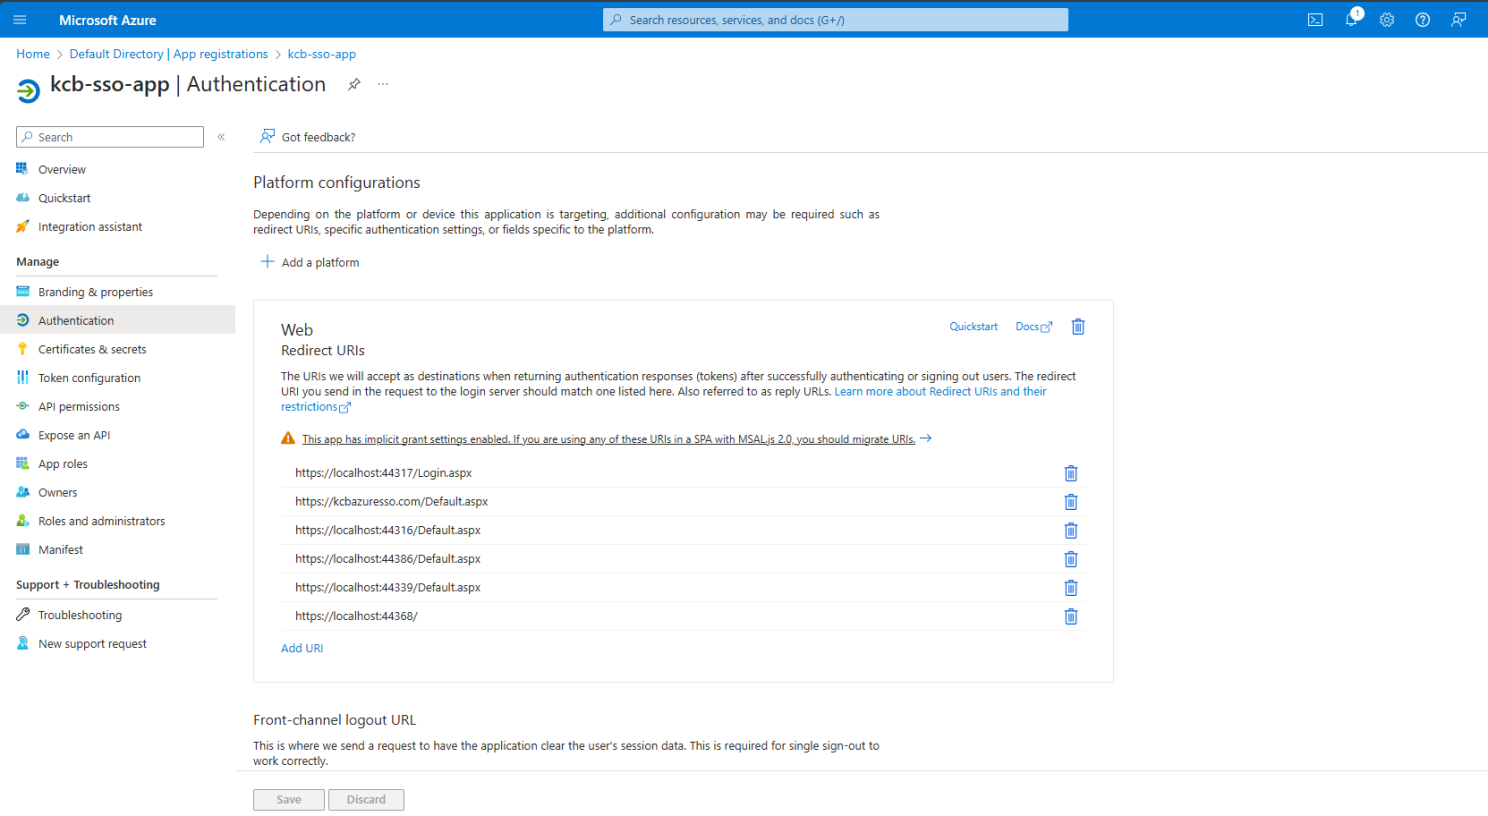Open the help question mark menu
Viewport: 1488px width, 816px height.
click(1422, 20)
